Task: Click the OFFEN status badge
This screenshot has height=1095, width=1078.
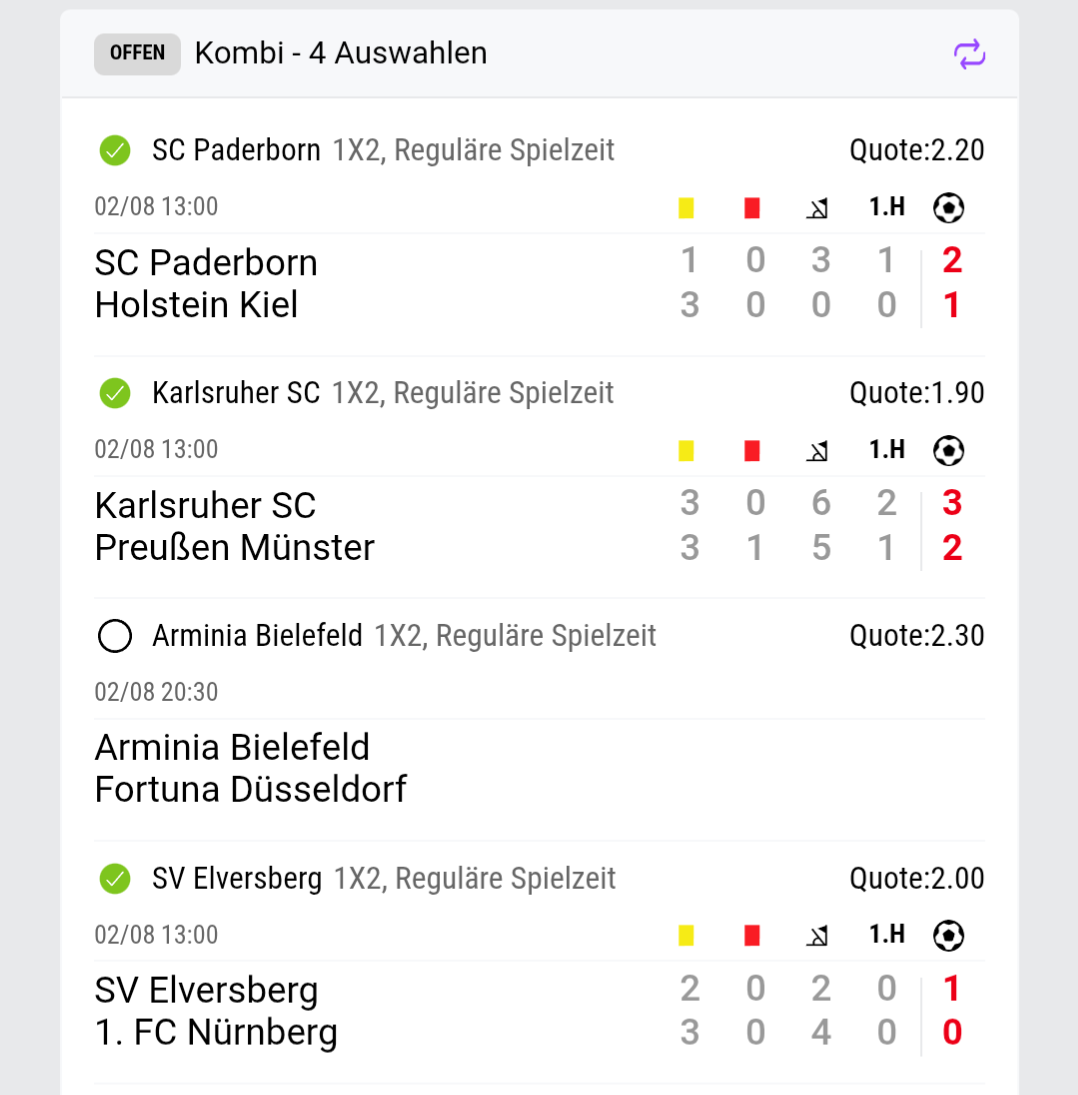Action: [138, 54]
